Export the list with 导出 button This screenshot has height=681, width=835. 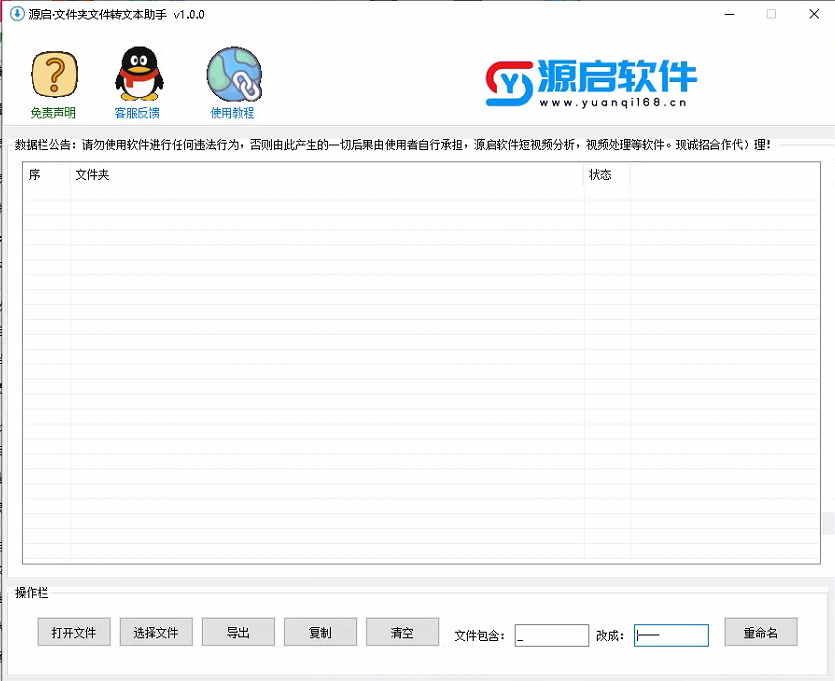238,633
